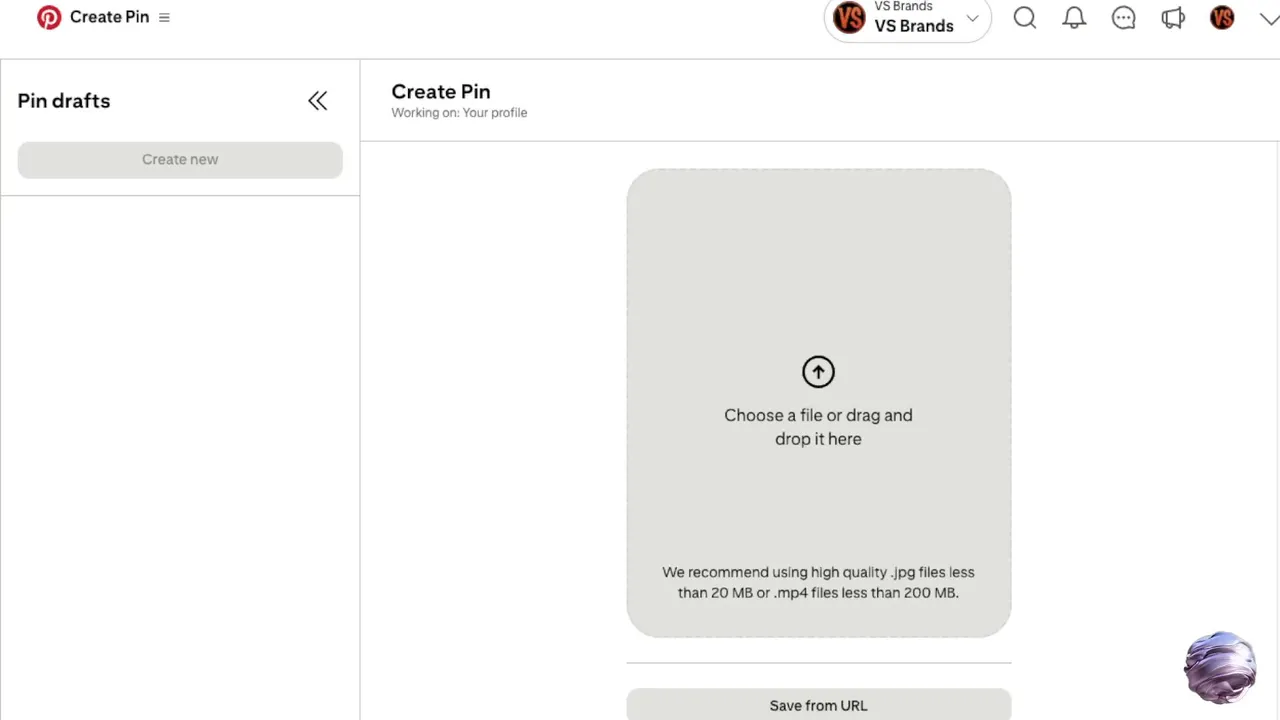
Task: Click "Choose a file or drag and drop" text
Action: tap(818, 427)
